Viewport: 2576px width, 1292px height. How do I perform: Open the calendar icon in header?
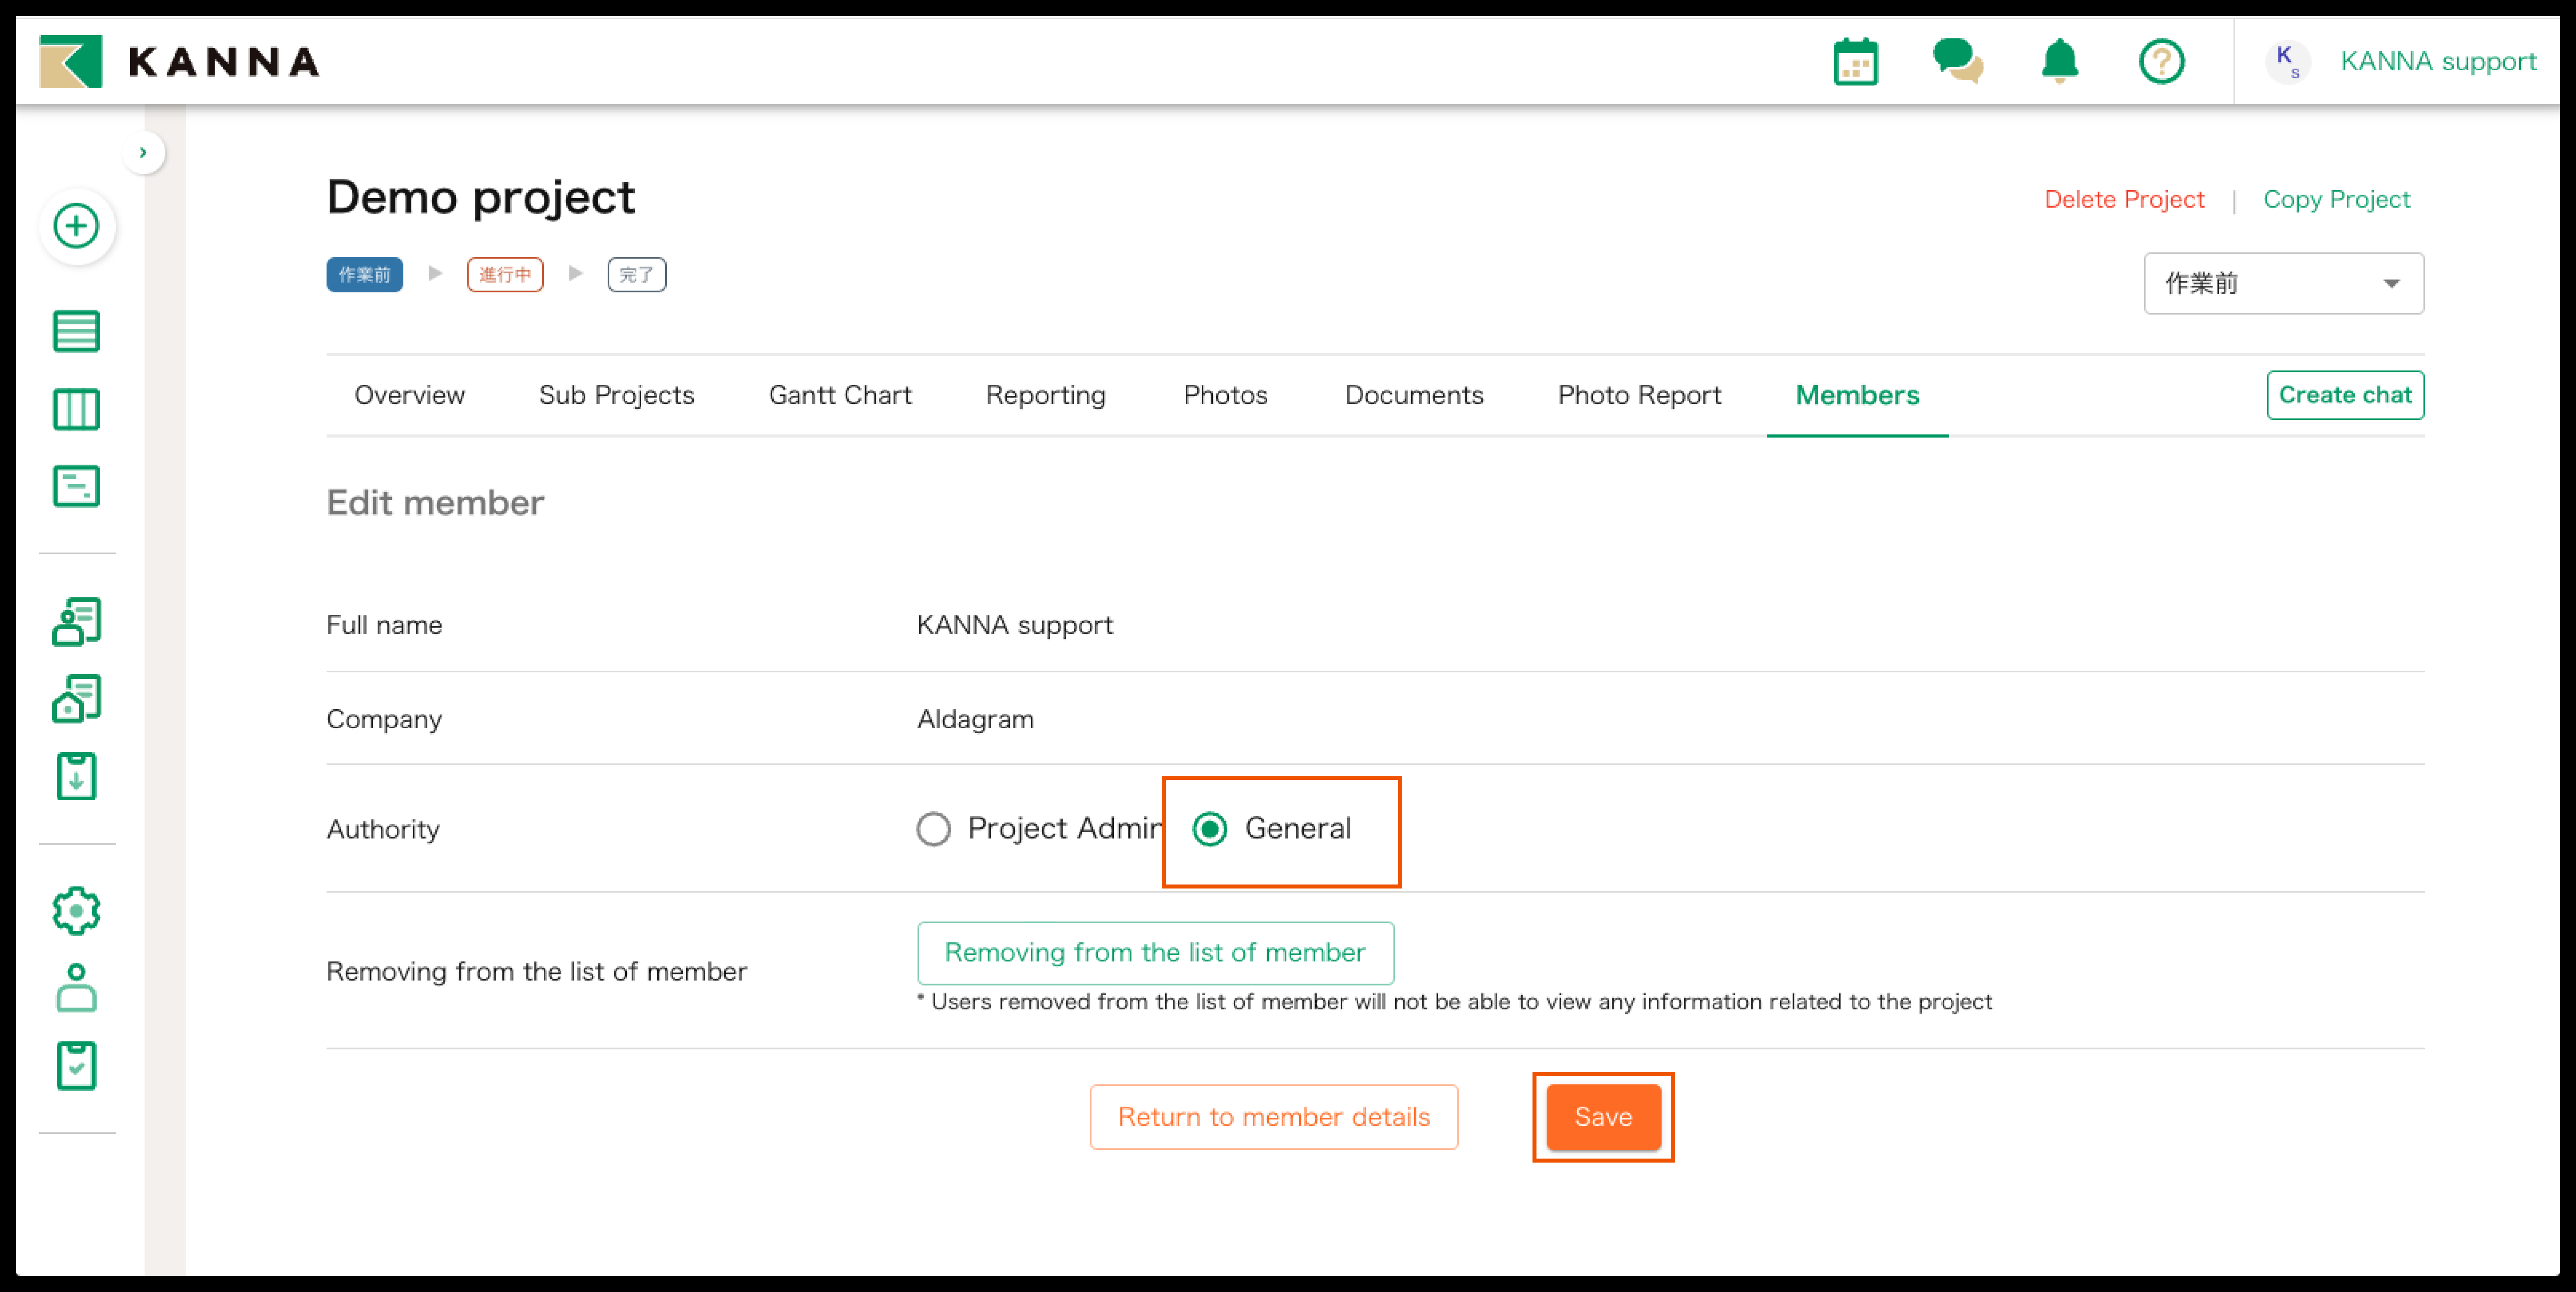pyautogui.click(x=1856, y=62)
